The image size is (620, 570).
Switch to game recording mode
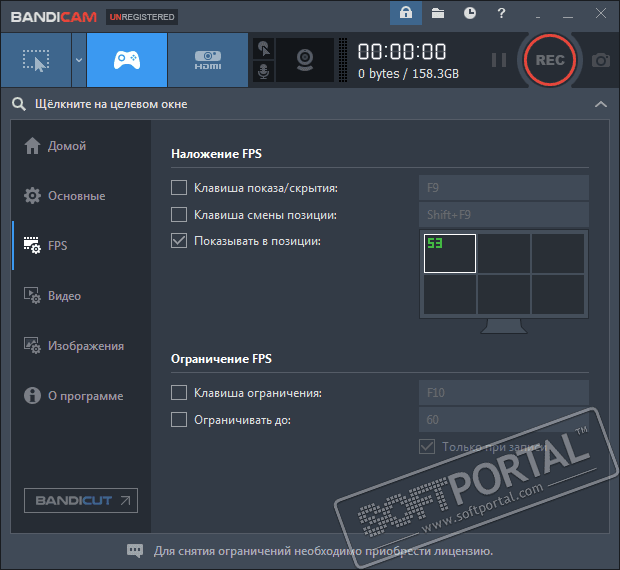pyautogui.click(x=127, y=60)
